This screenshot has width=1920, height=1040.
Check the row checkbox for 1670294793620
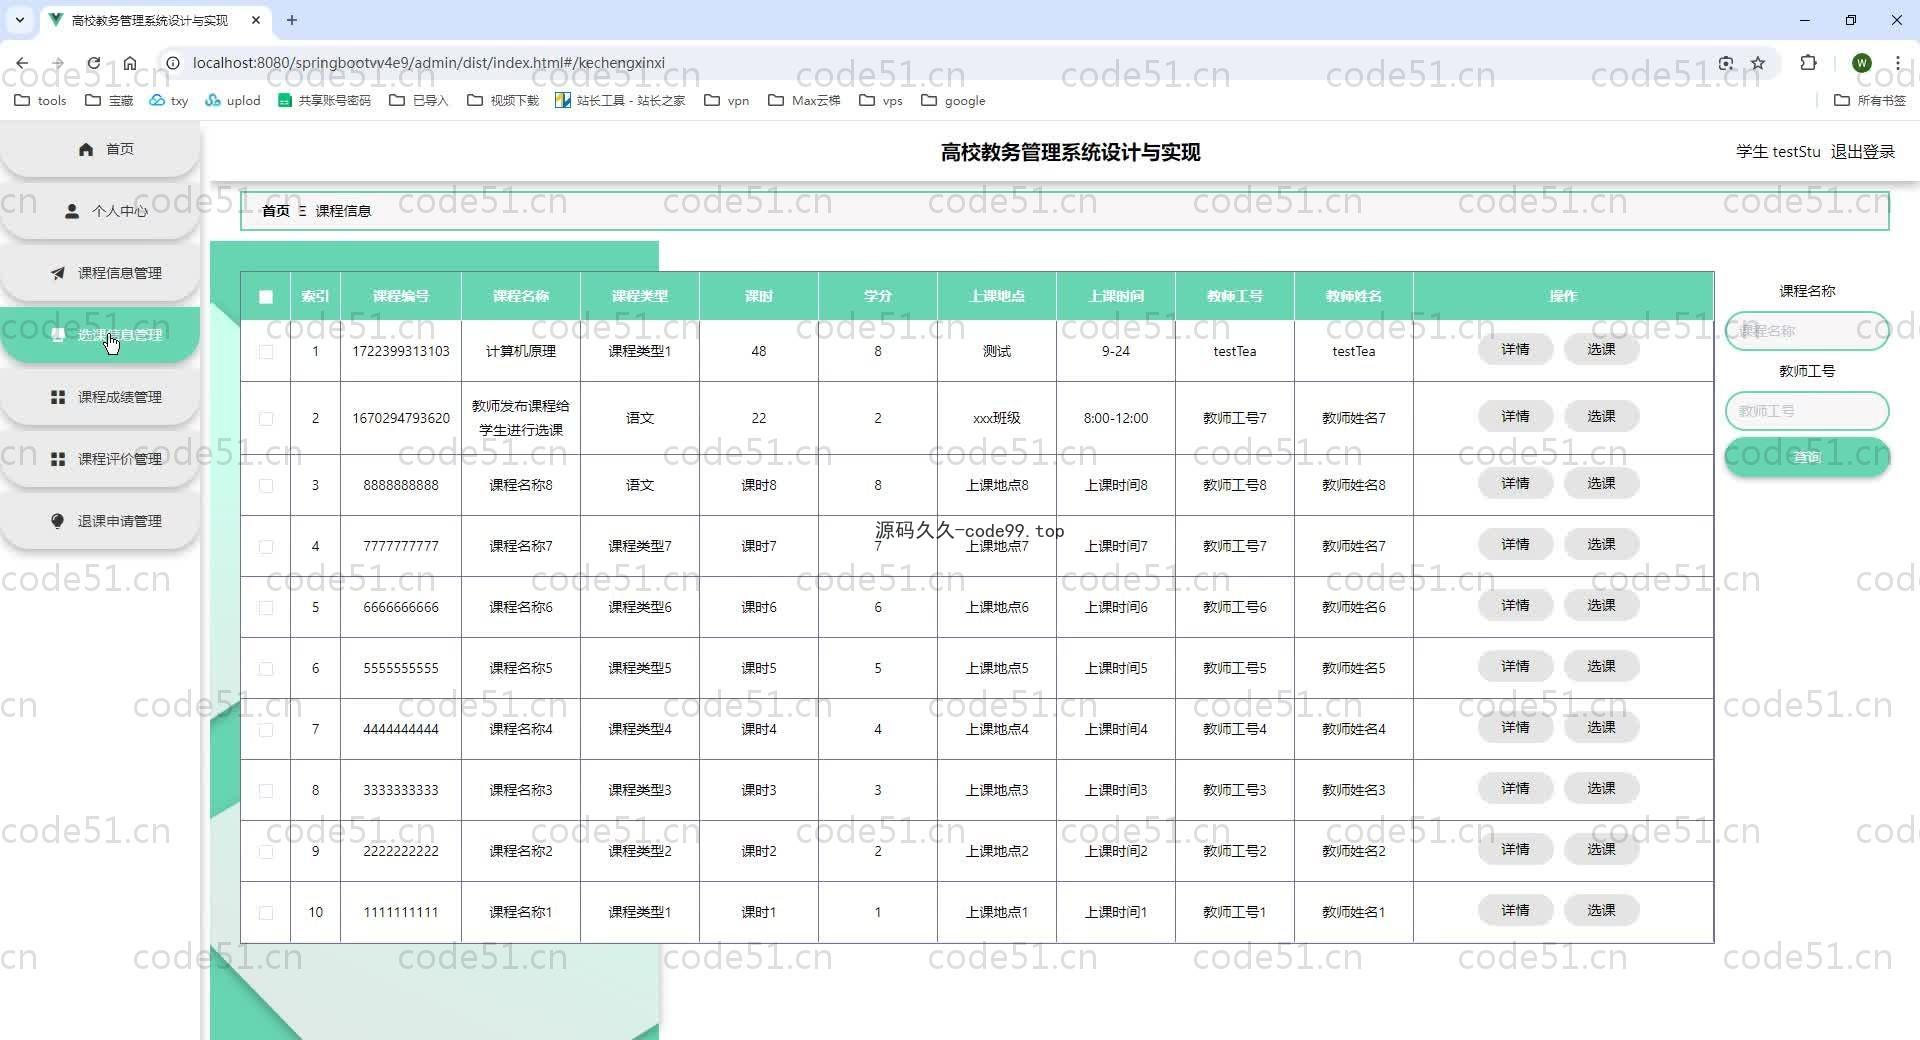coord(266,418)
